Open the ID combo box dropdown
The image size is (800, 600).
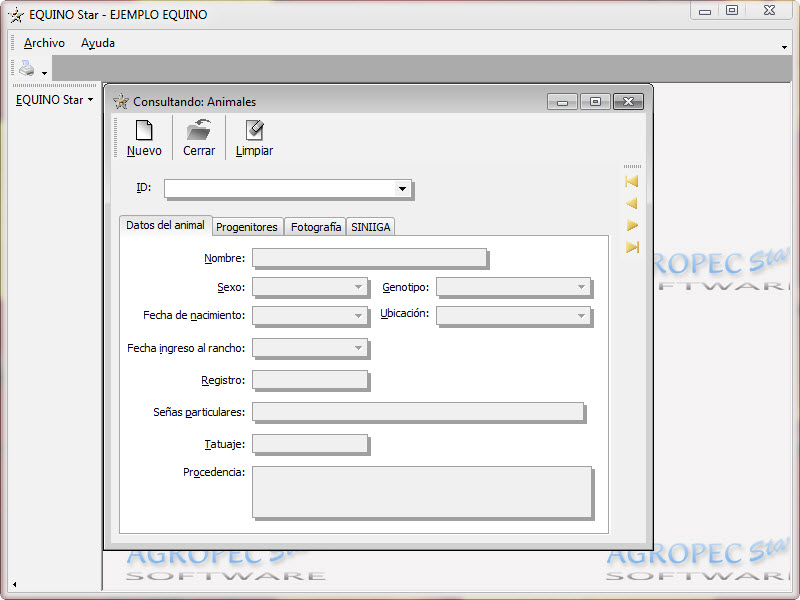coord(402,189)
